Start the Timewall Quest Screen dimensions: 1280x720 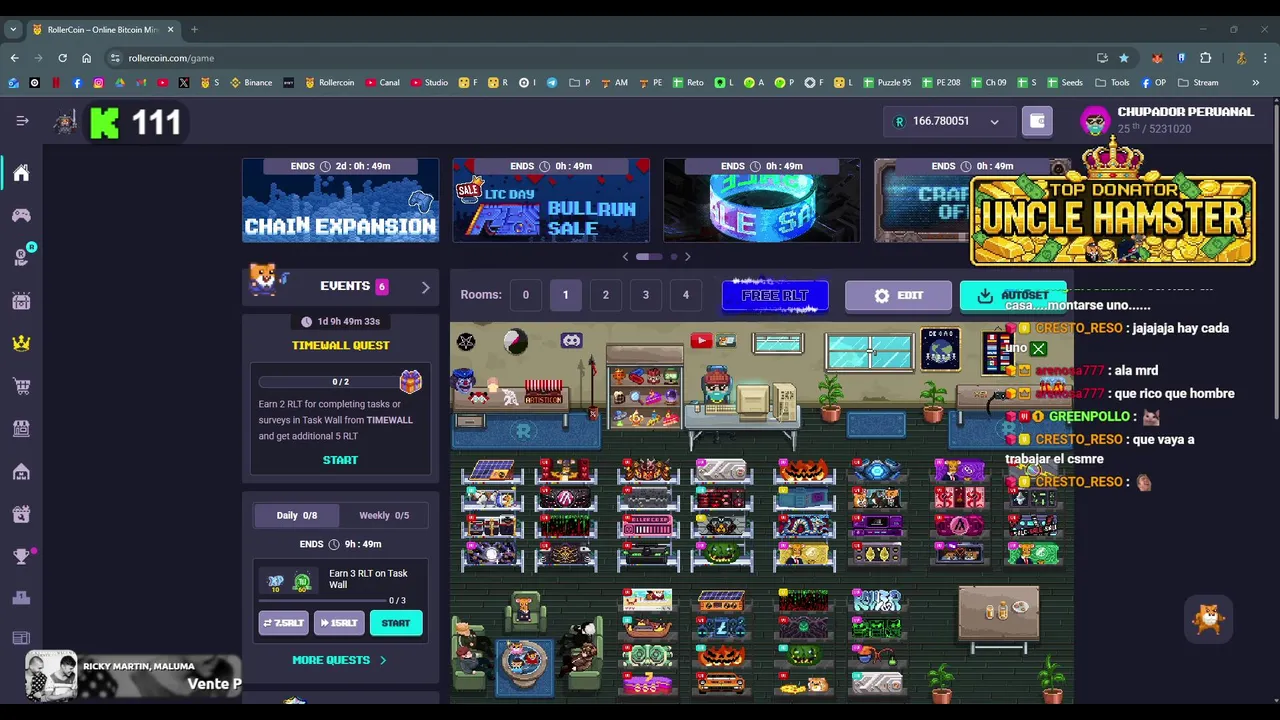pyautogui.click(x=340, y=460)
